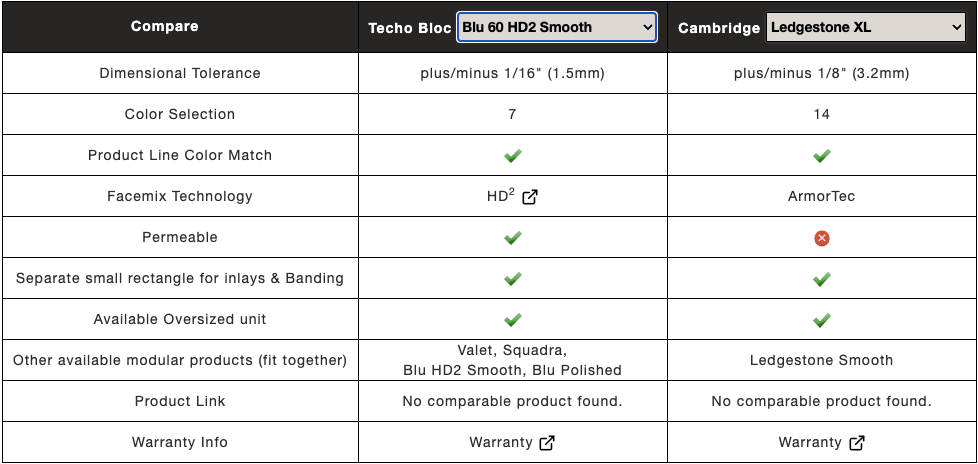Click the Compare column header
Image resolution: width=978 pixels, height=464 pixels.
pyautogui.click(x=165, y=27)
